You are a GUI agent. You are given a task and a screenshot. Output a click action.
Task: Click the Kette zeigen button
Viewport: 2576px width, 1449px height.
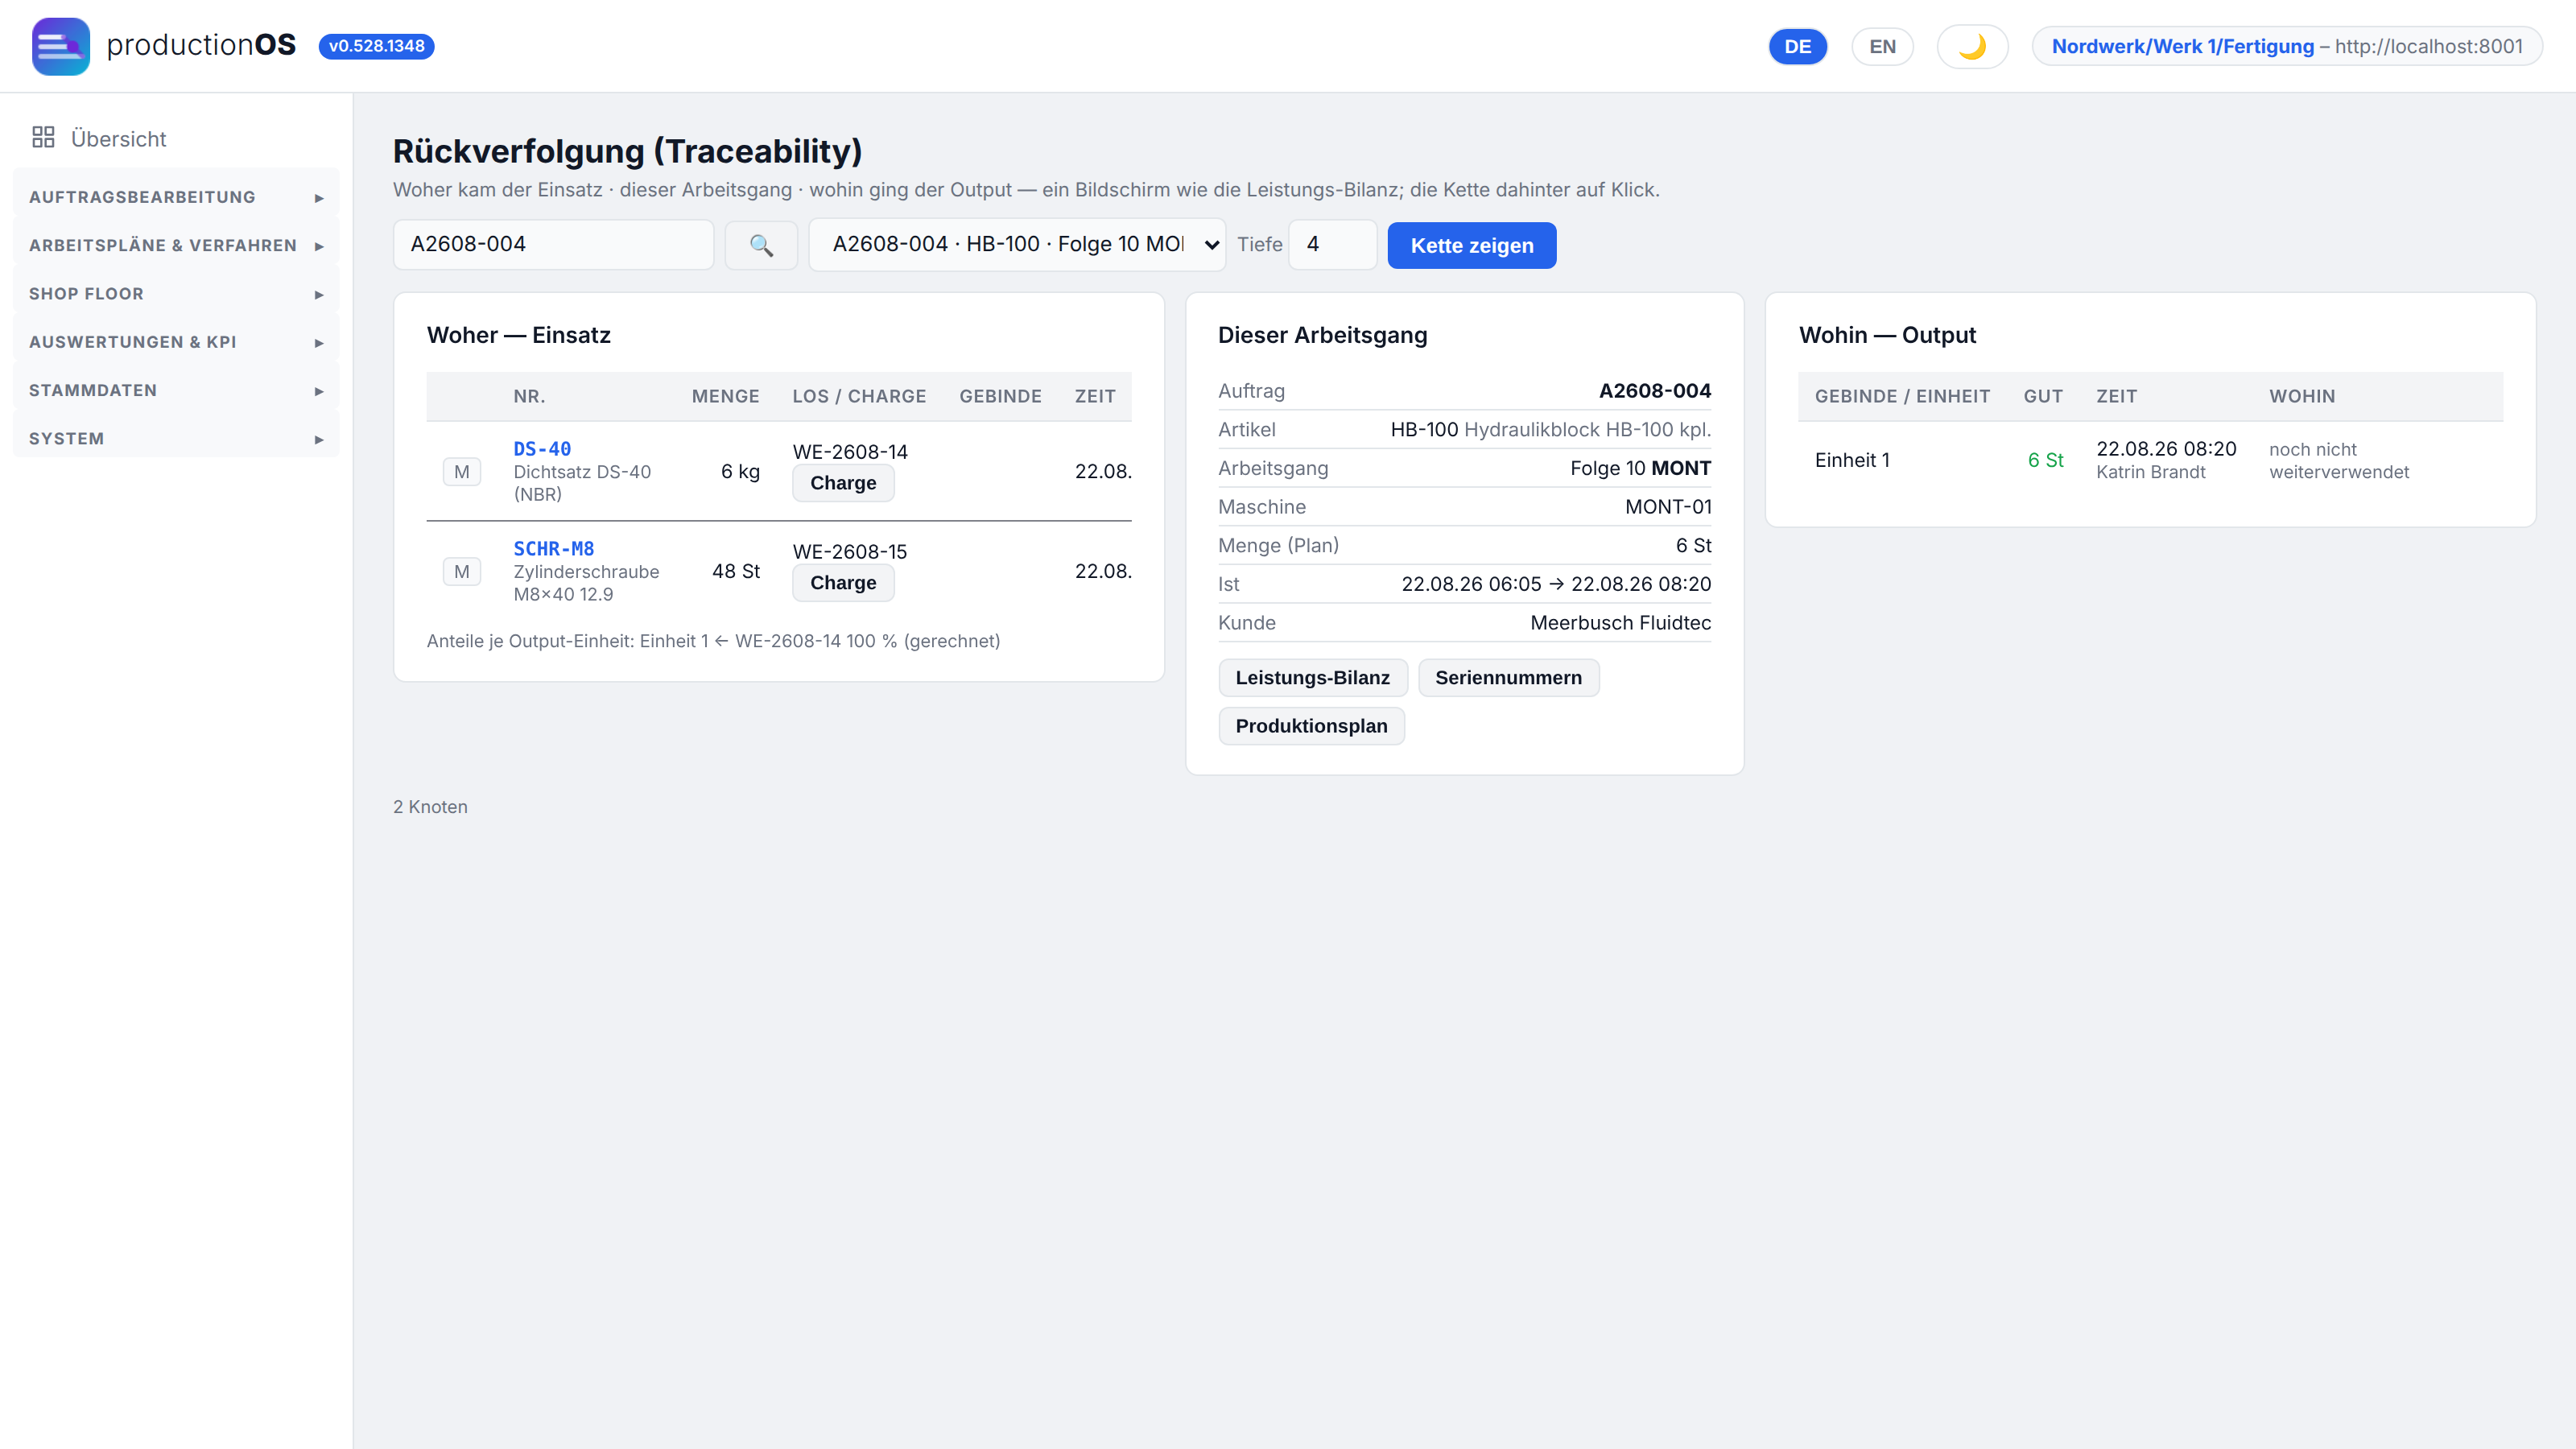[1471, 245]
